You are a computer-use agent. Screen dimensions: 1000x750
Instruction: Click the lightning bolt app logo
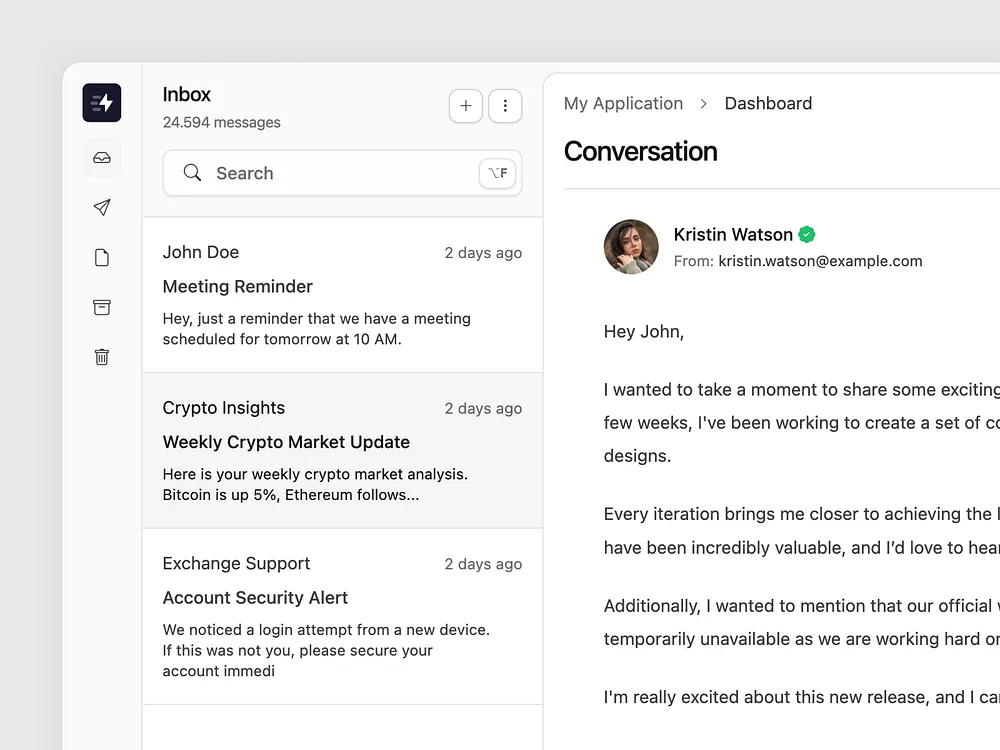click(x=102, y=103)
